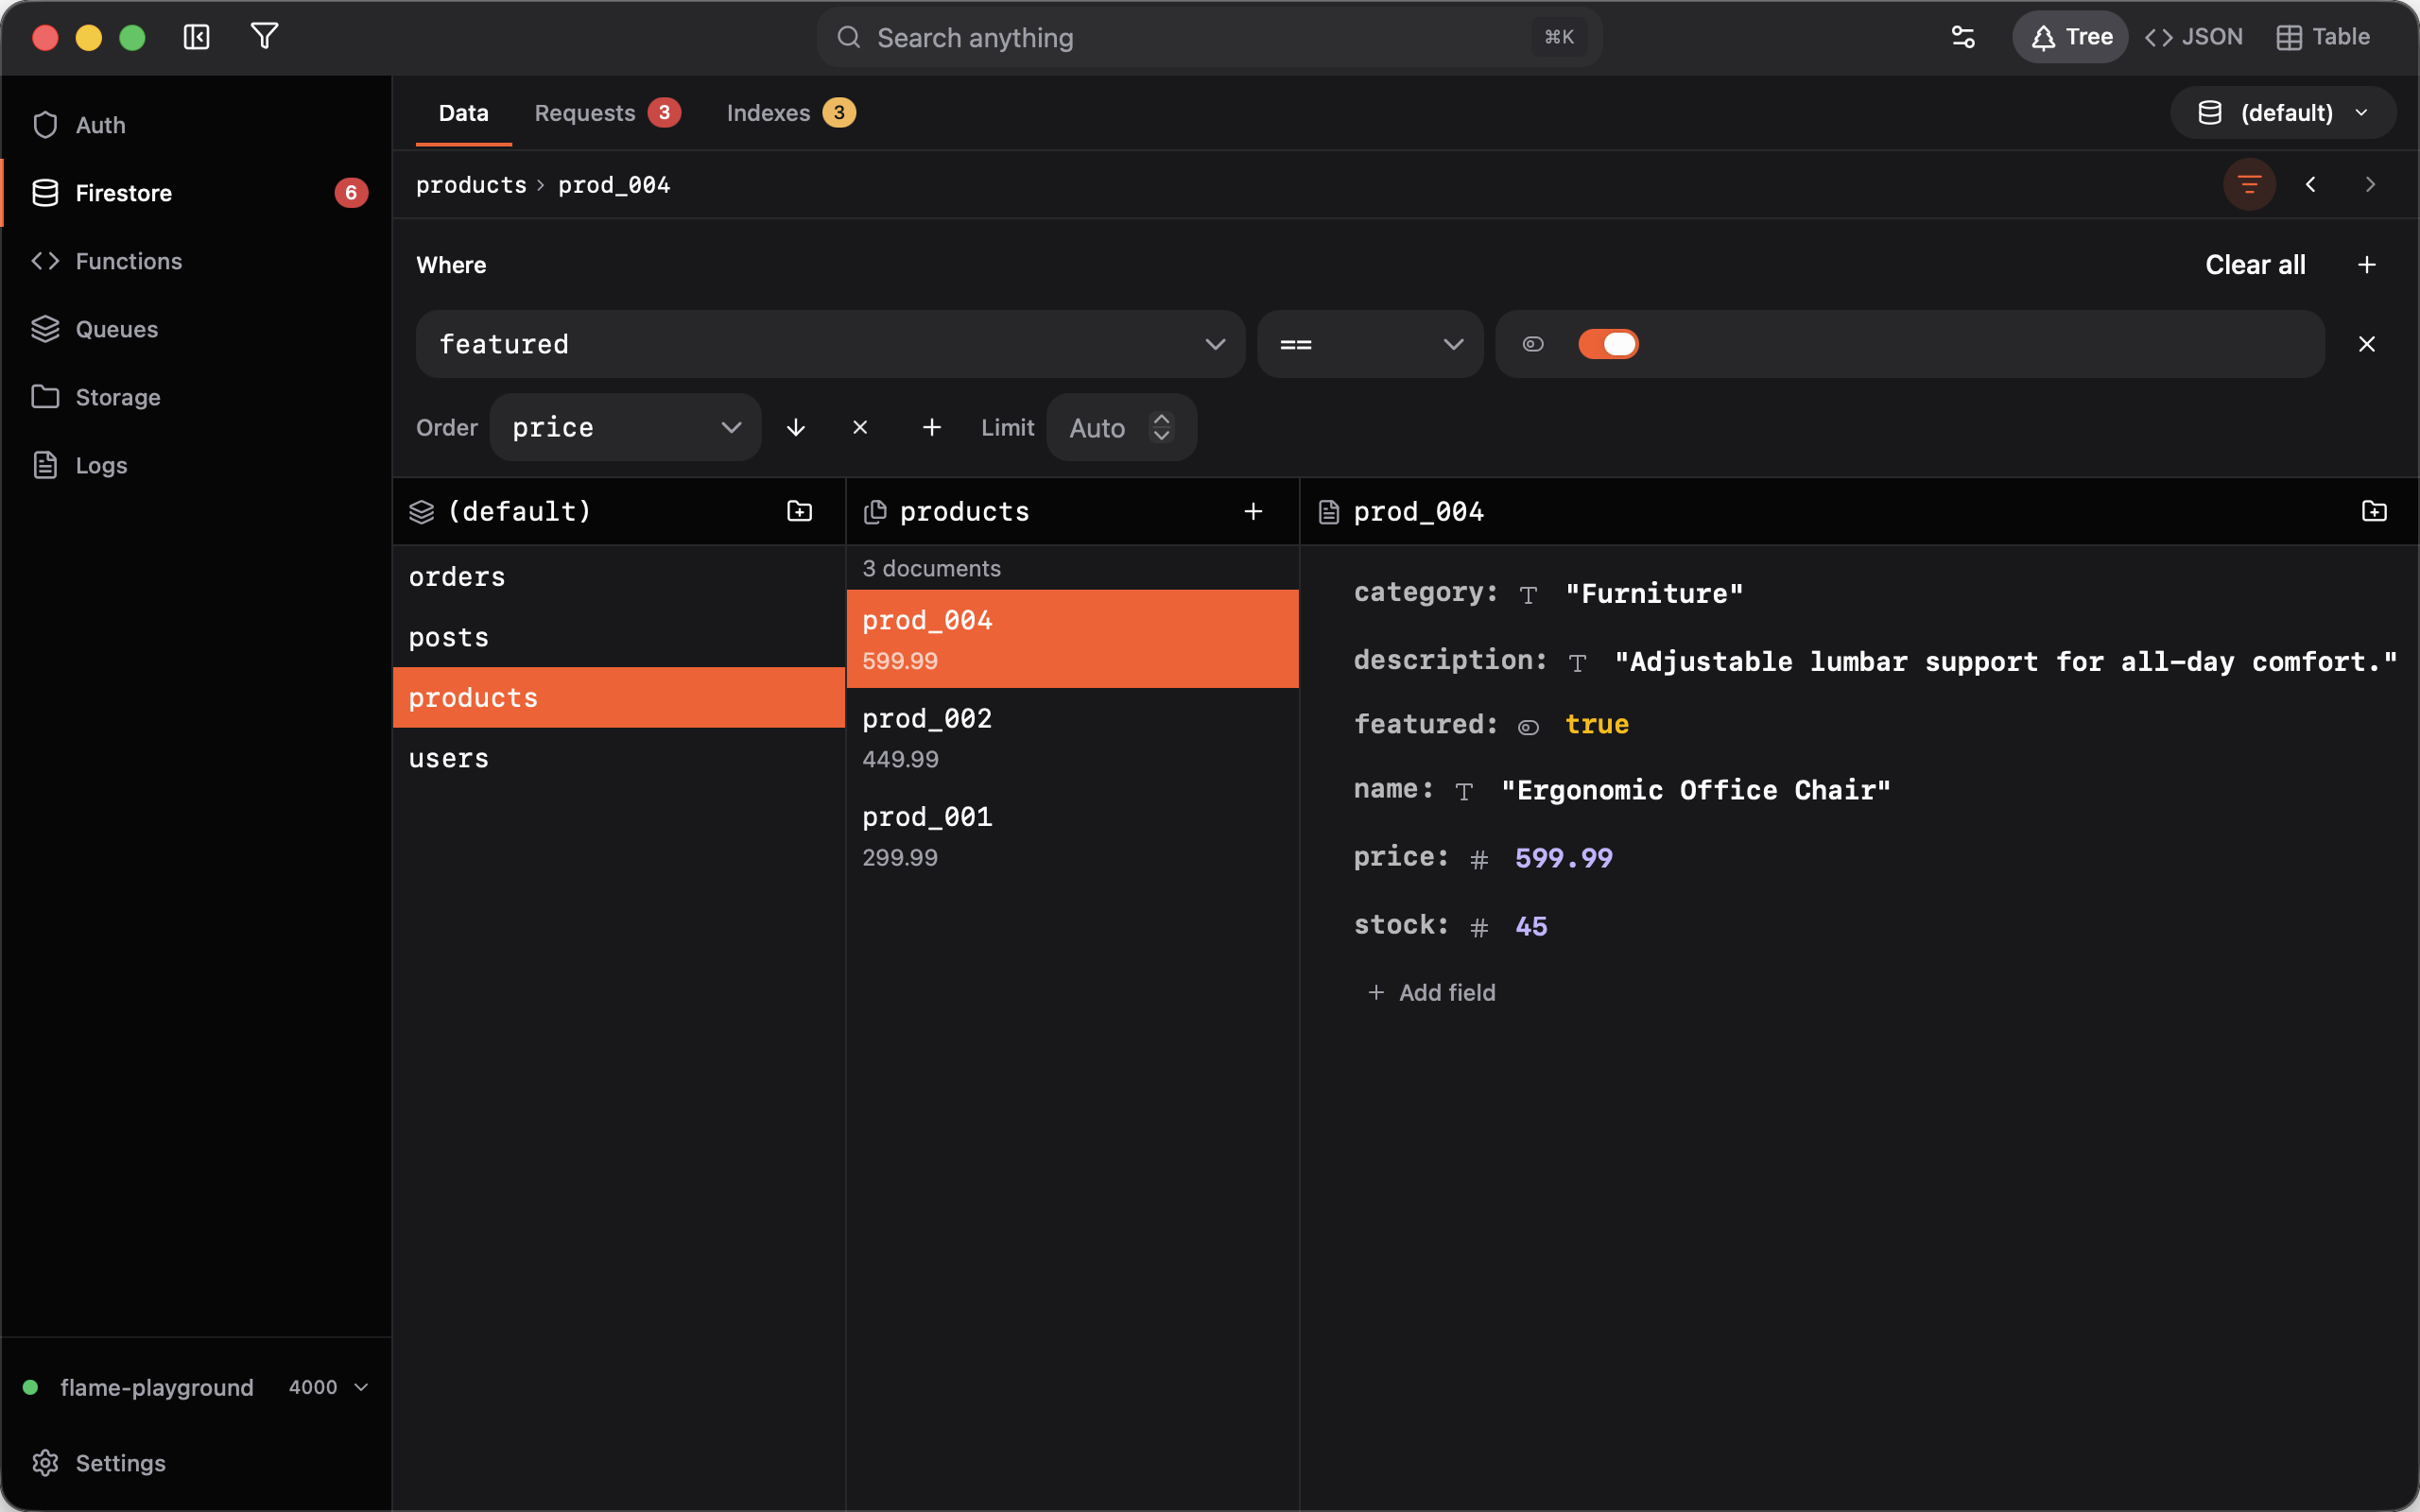Image resolution: width=2420 pixels, height=1512 pixels.
Task: Click the (default) layers icon
Action: click(421, 512)
